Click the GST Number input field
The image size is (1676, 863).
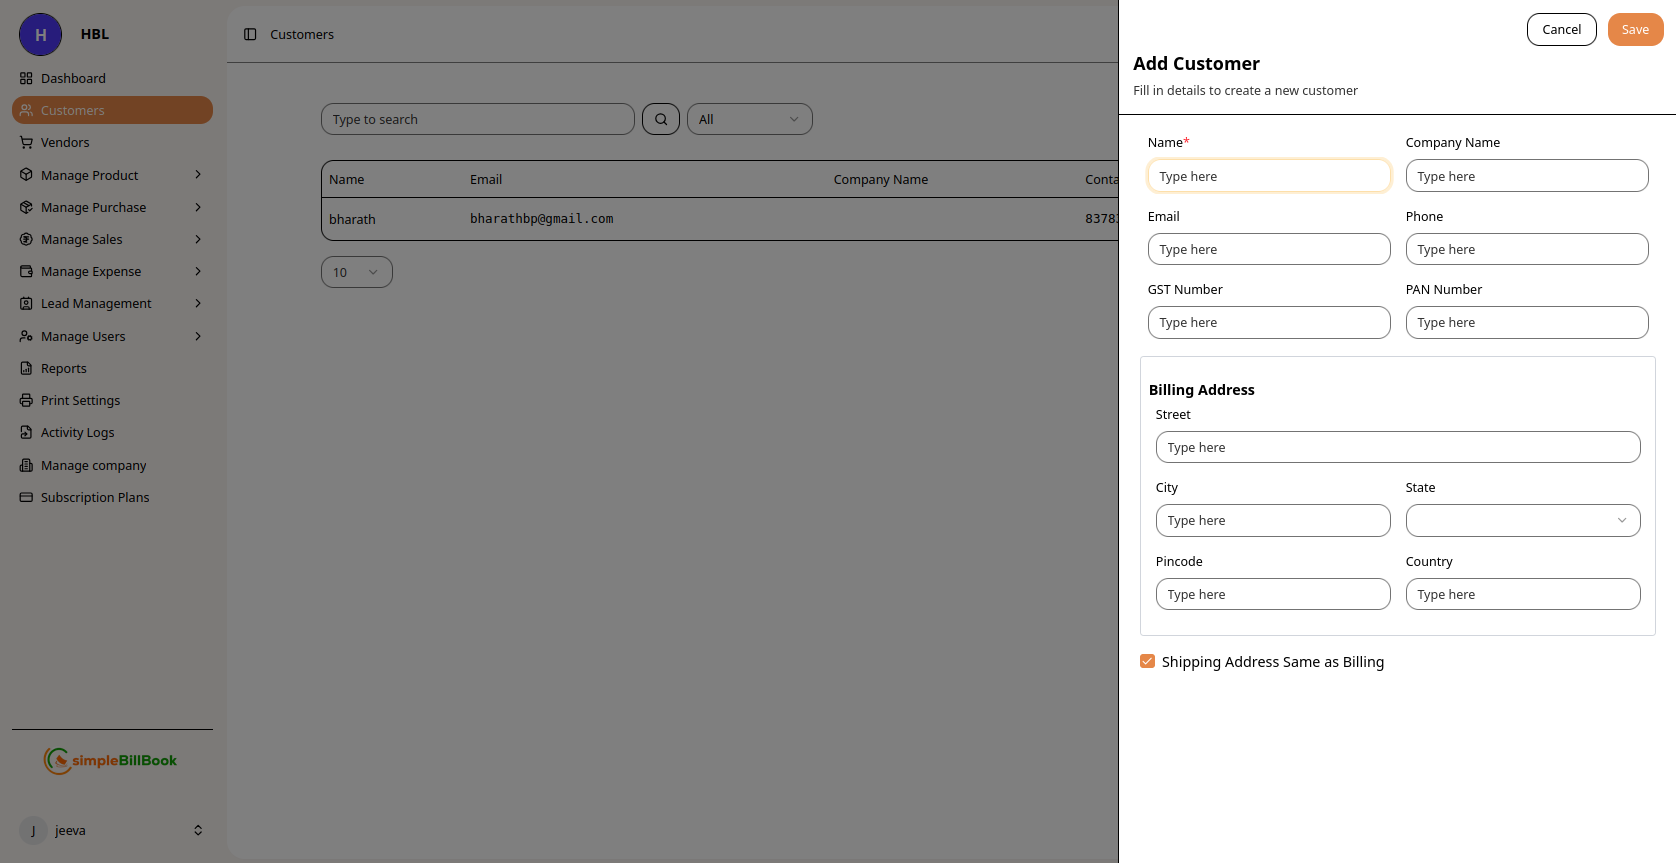click(1268, 322)
